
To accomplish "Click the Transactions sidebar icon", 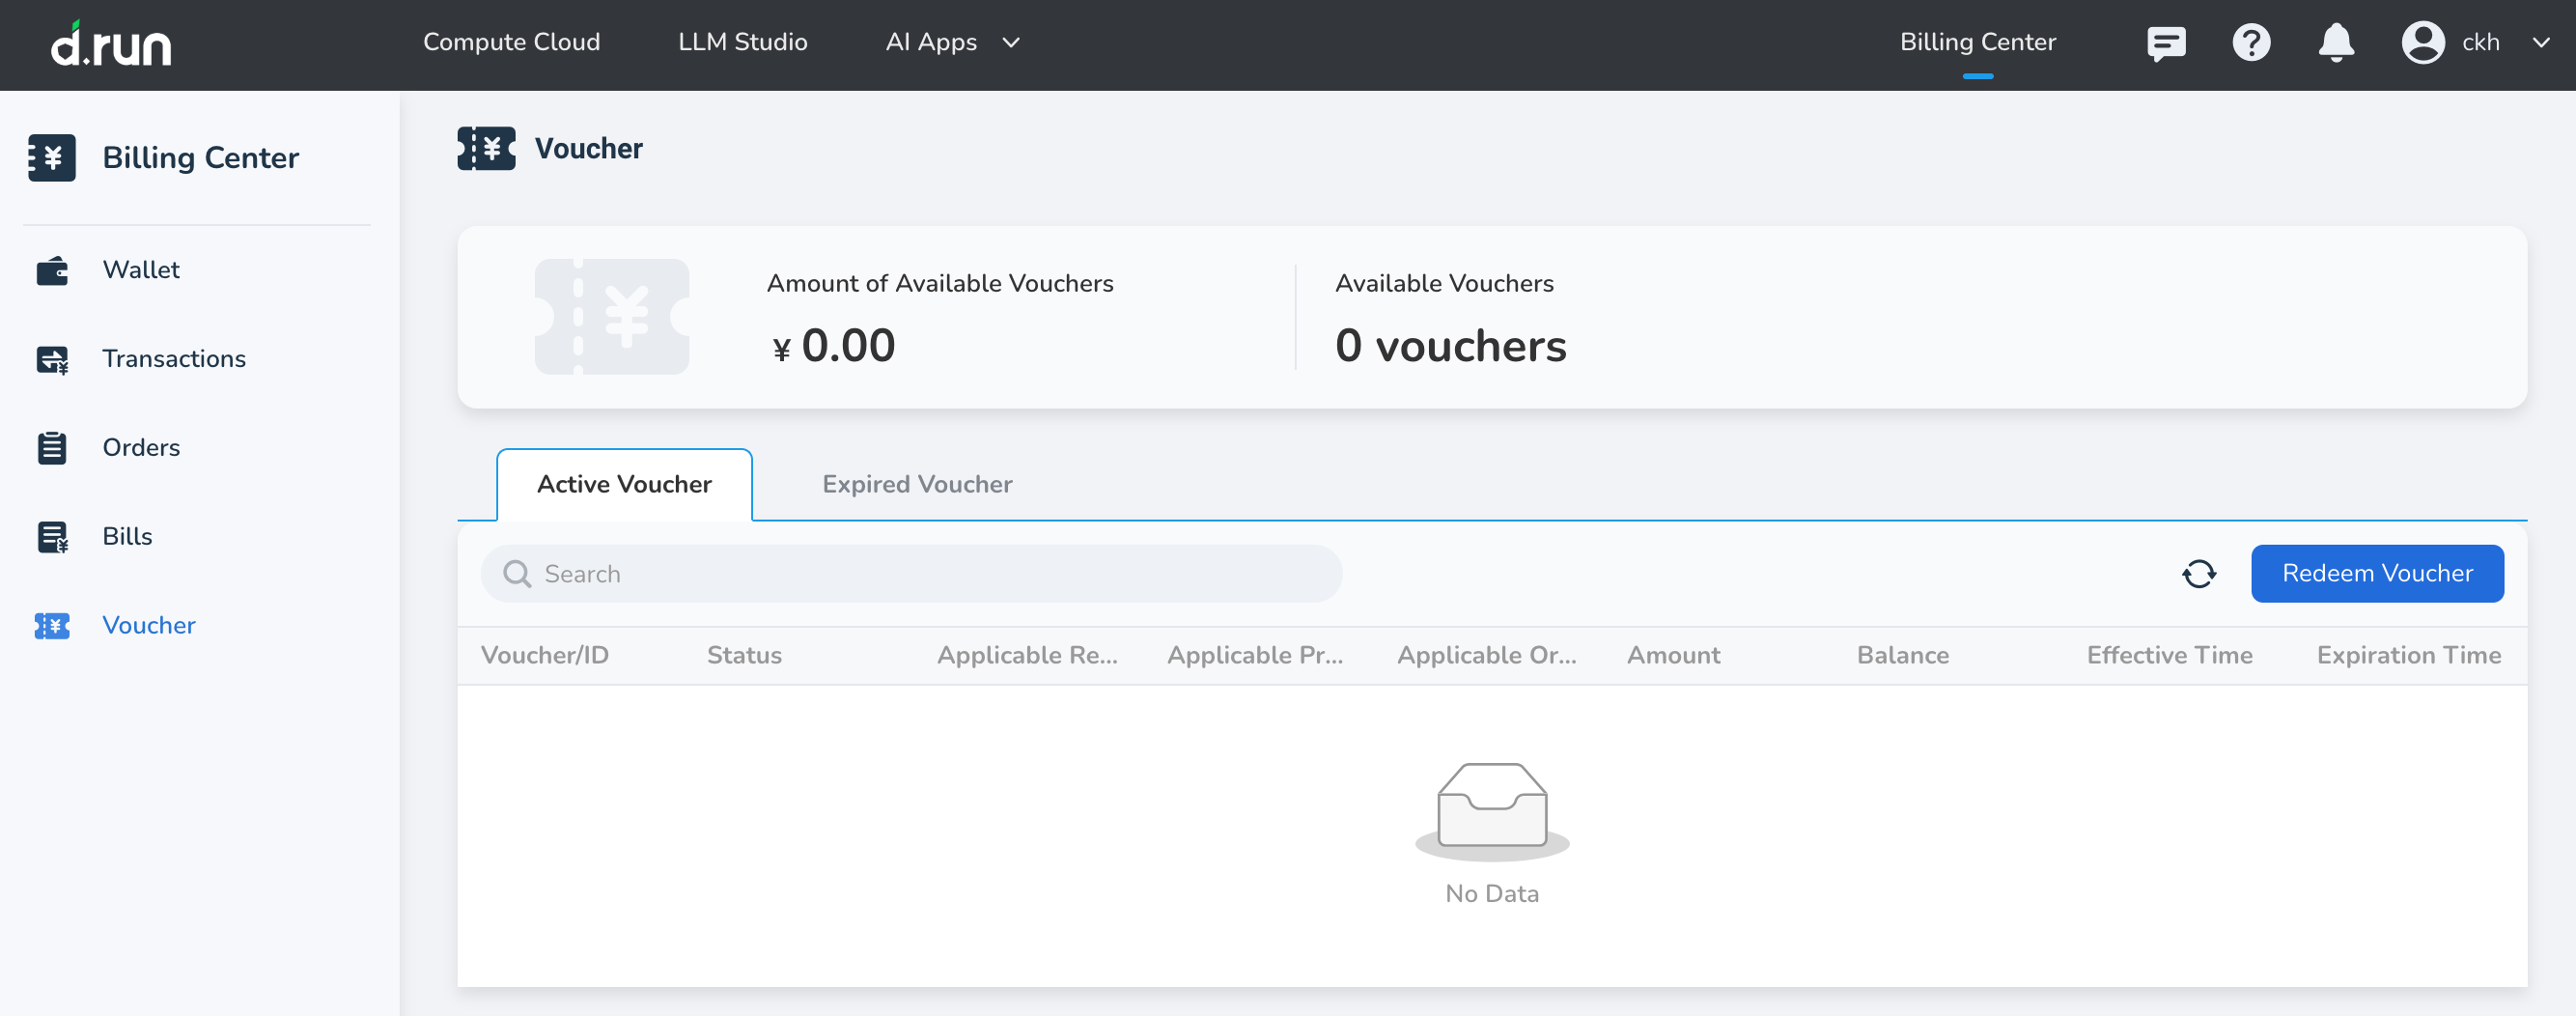I will [52, 358].
